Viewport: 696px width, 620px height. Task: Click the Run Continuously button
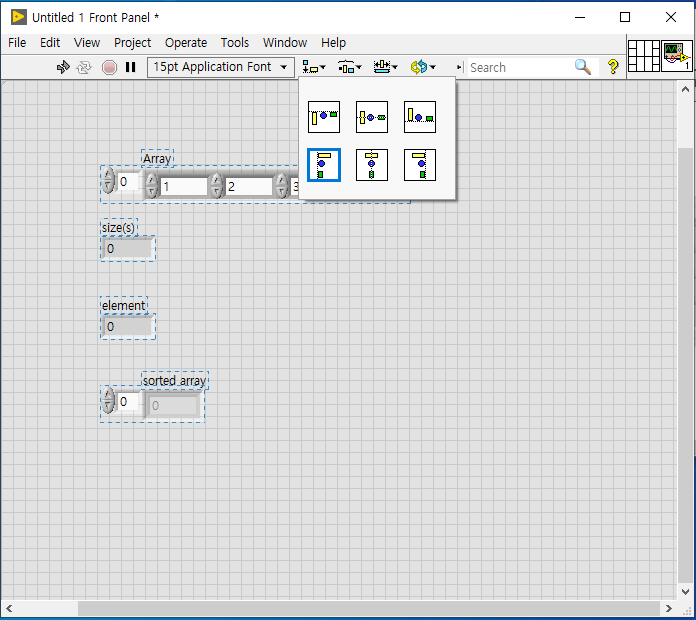pos(84,67)
